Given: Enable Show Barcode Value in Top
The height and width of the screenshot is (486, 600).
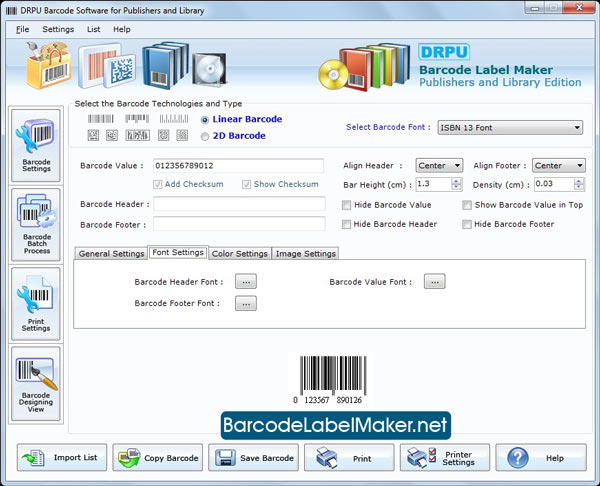Looking at the screenshot, I should tap(467, 205).
